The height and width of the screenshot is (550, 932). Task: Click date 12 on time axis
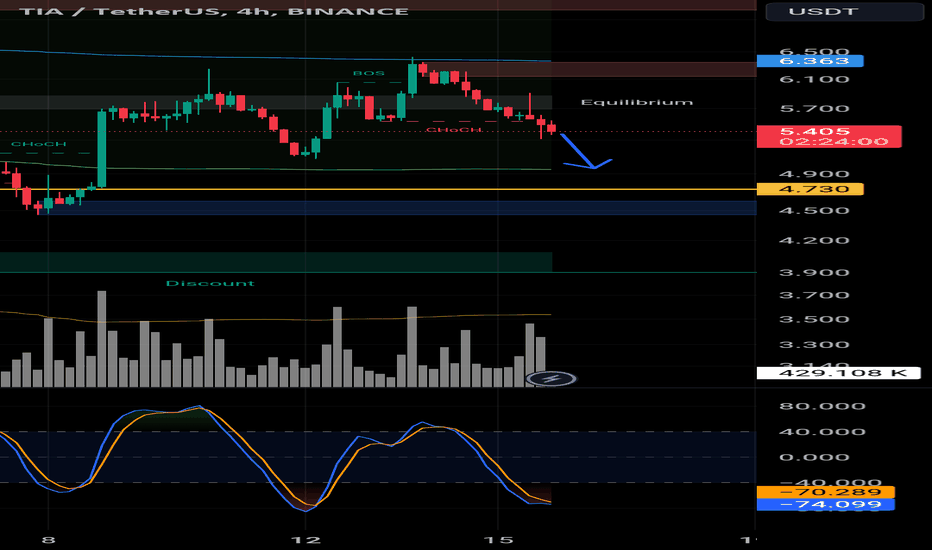(306, 540)
